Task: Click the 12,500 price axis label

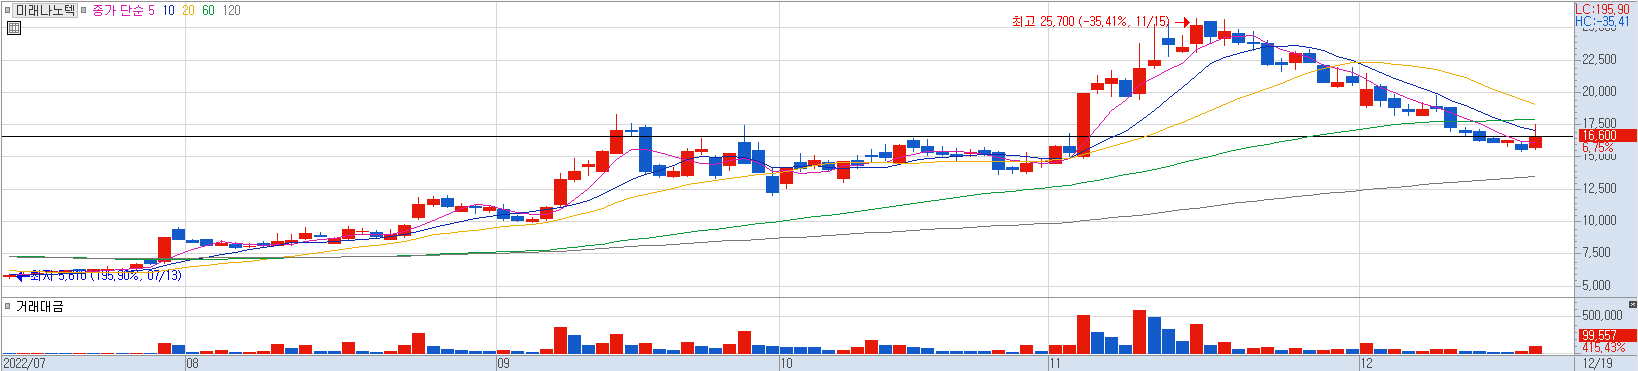Action: tap(1599, 188)
